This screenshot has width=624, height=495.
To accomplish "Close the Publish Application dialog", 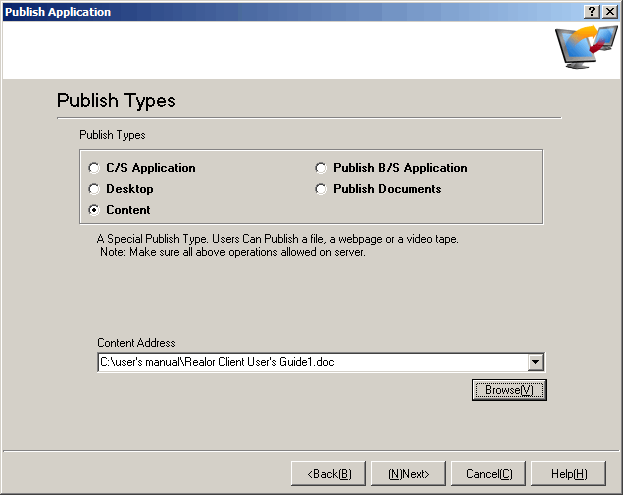I will pyautogui.click(x=610, y=11).
